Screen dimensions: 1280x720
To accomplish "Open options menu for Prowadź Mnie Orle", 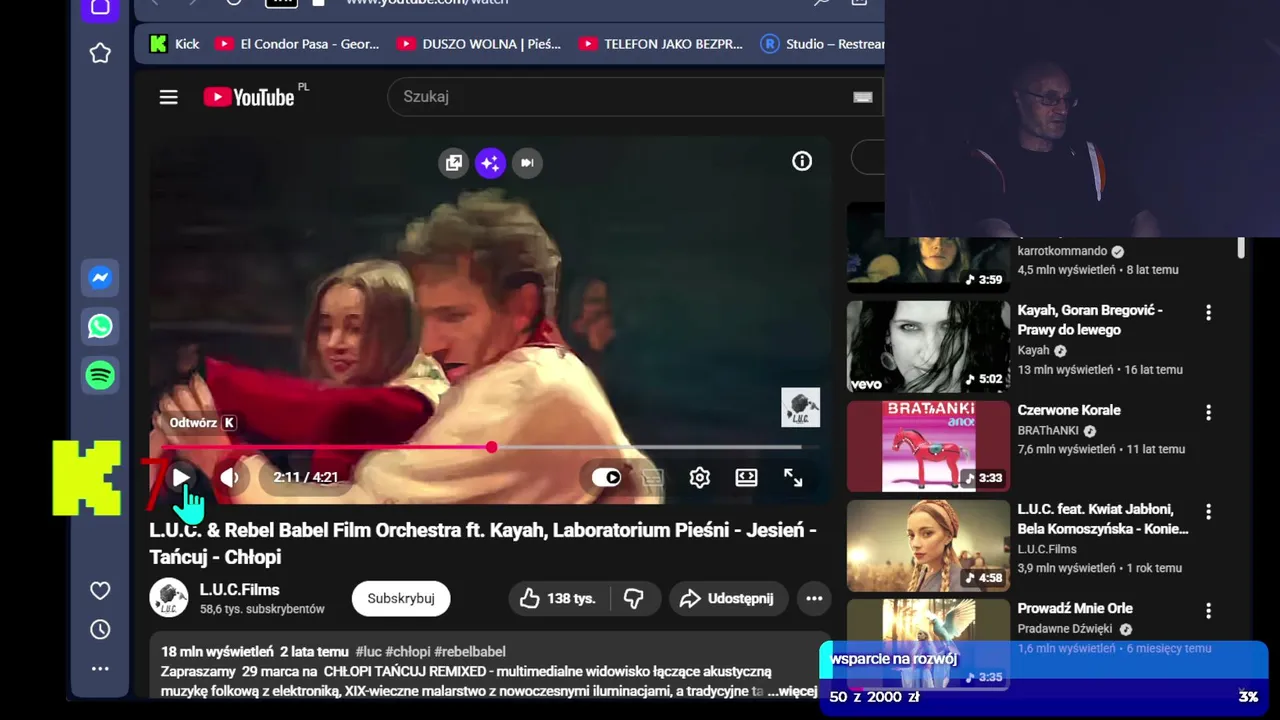I will (x=1208, y=610).
